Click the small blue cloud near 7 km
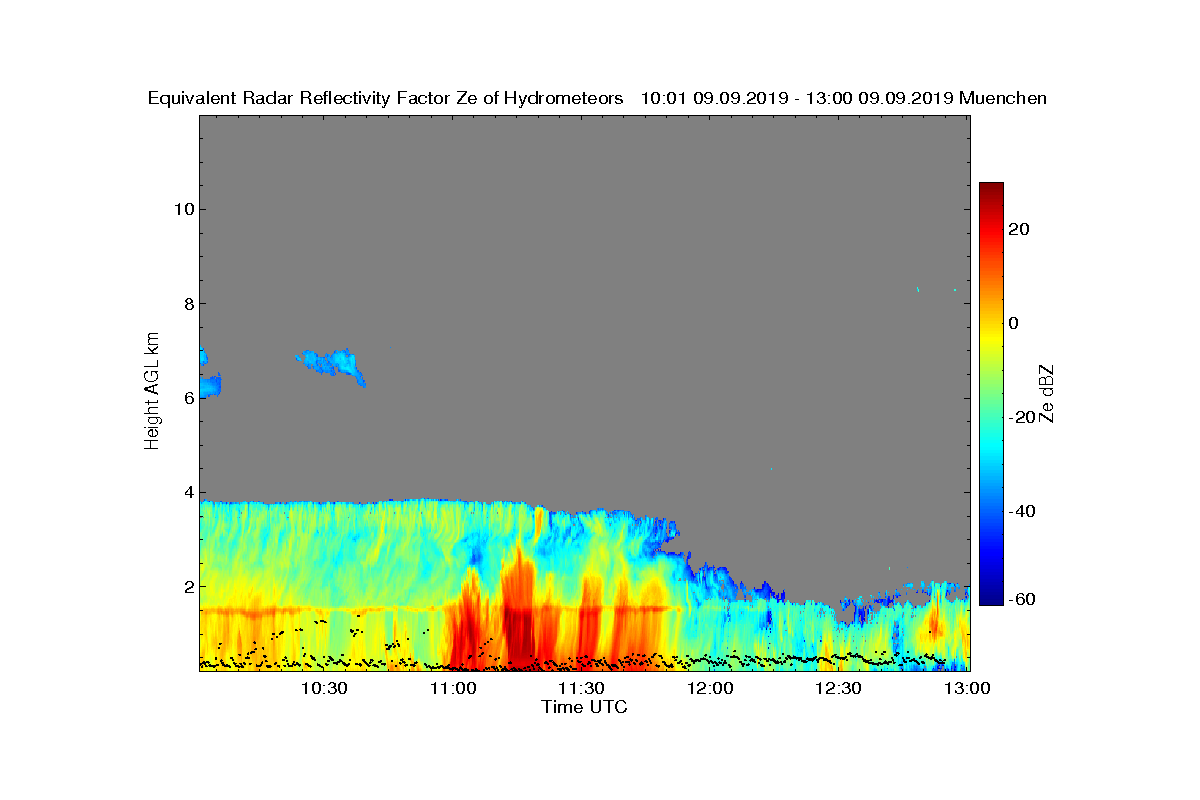The width and height of the screenshot is (1200, 800). 332,365
